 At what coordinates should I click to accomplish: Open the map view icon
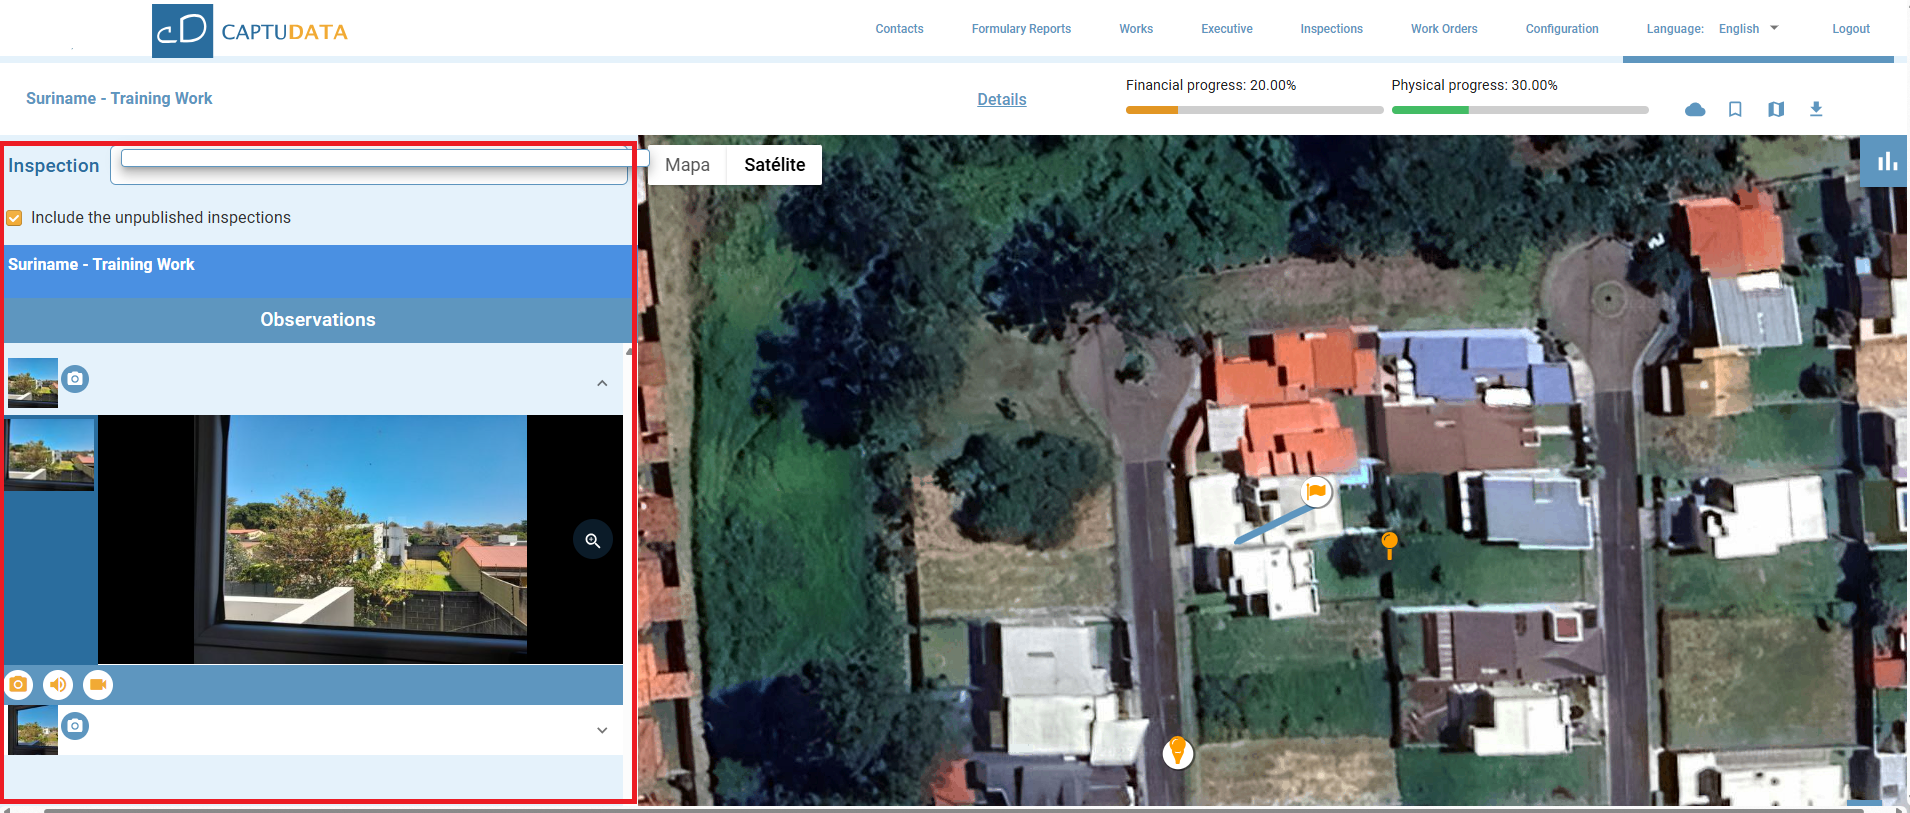point(1776,109)
